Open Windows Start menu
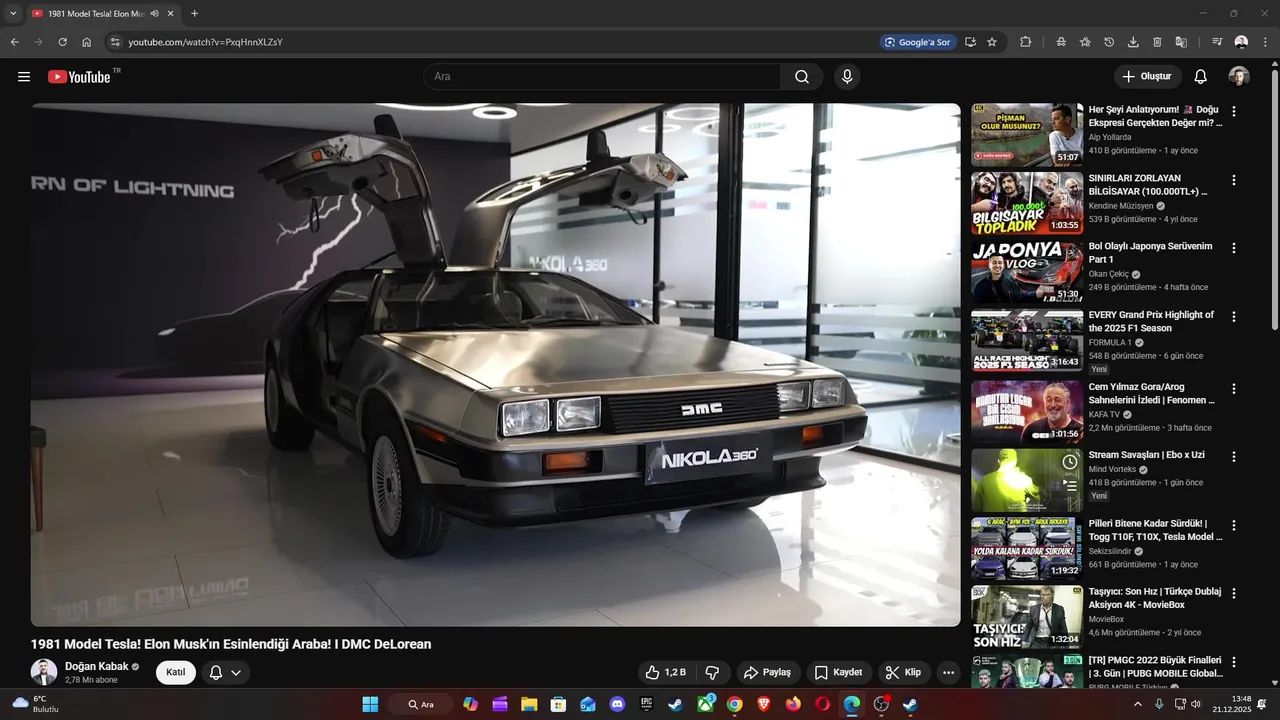 point(370,704)
